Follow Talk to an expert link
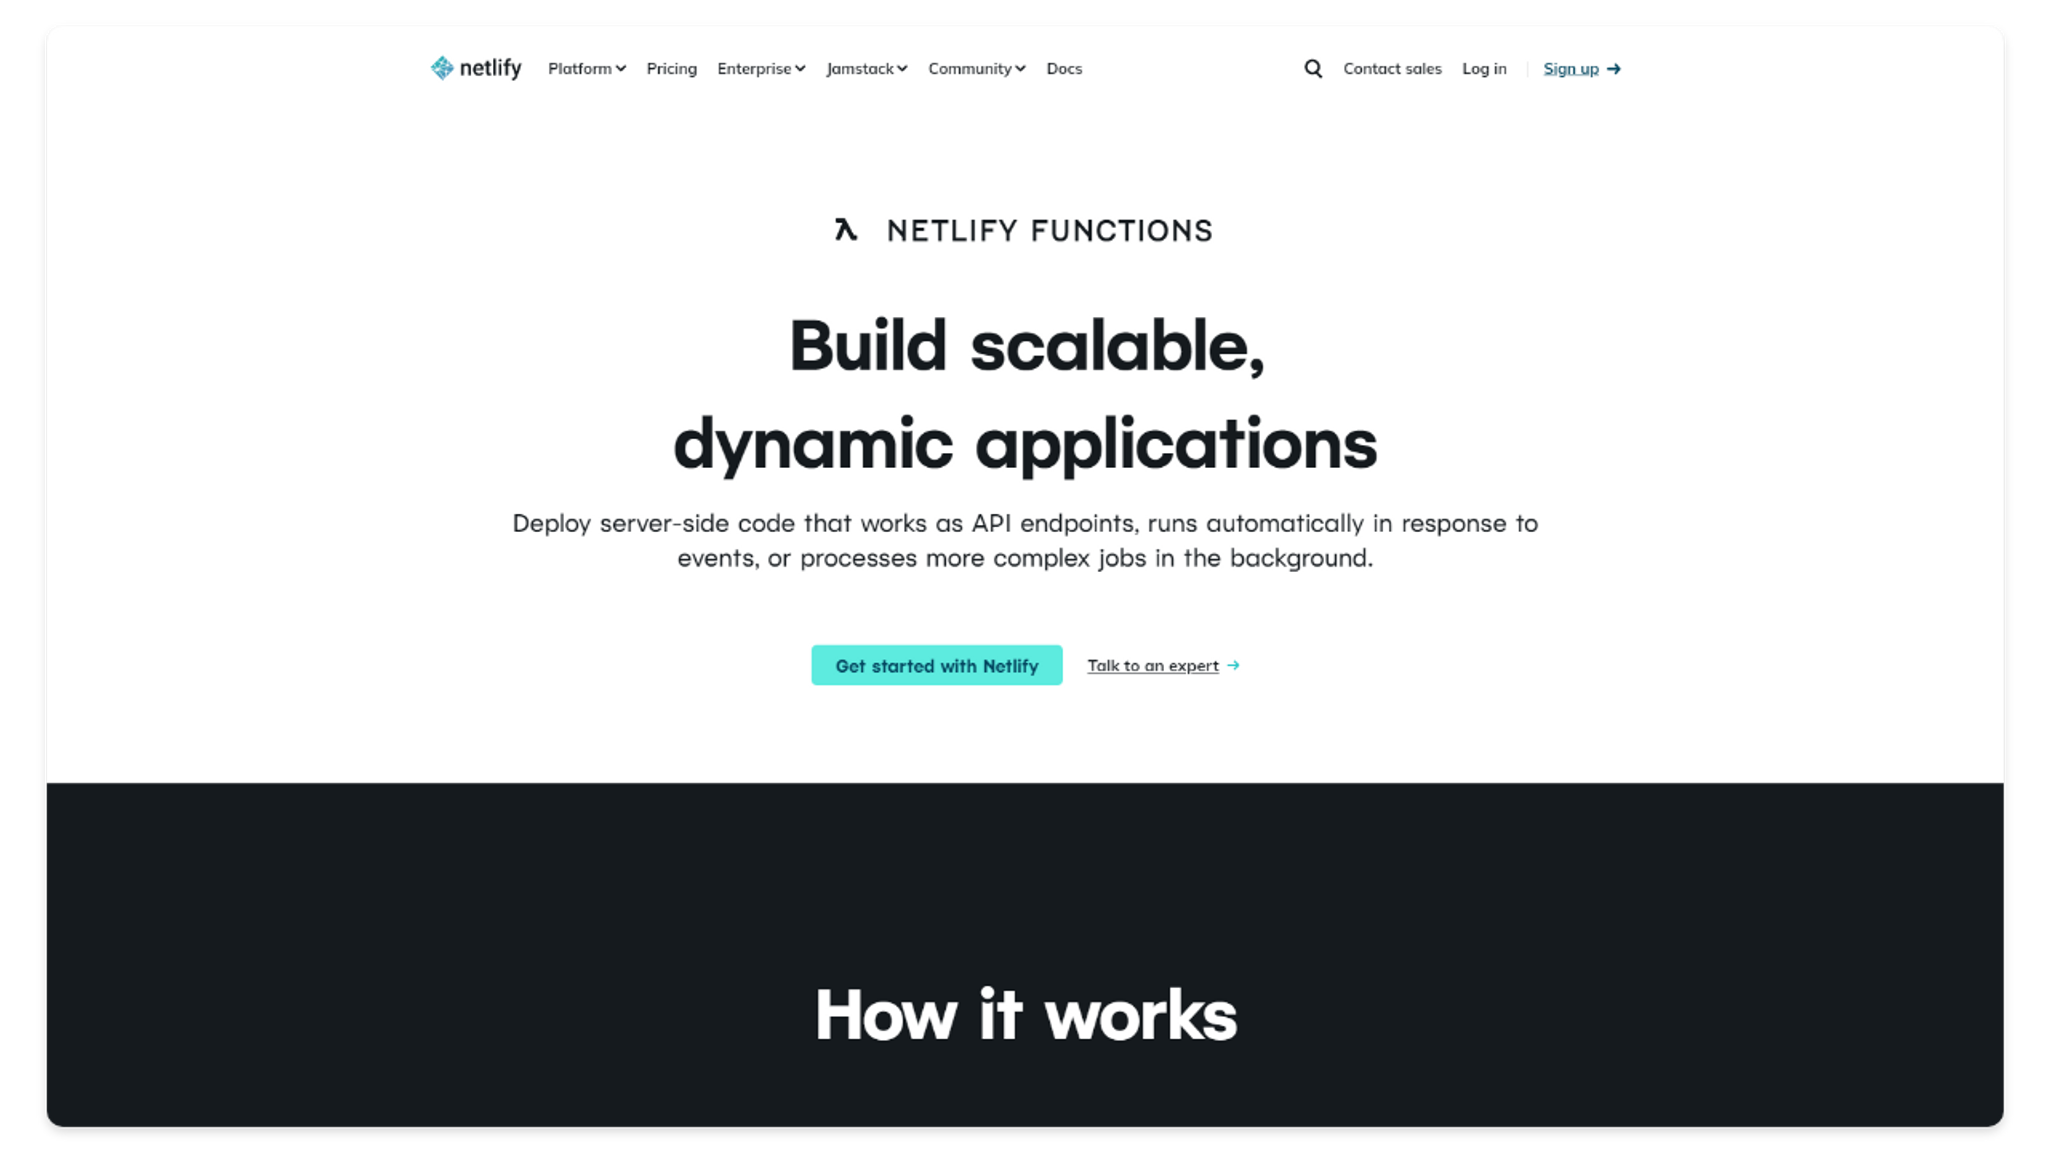The width and height of the screenshot is (2048, 1152). tap(1153, 665)
